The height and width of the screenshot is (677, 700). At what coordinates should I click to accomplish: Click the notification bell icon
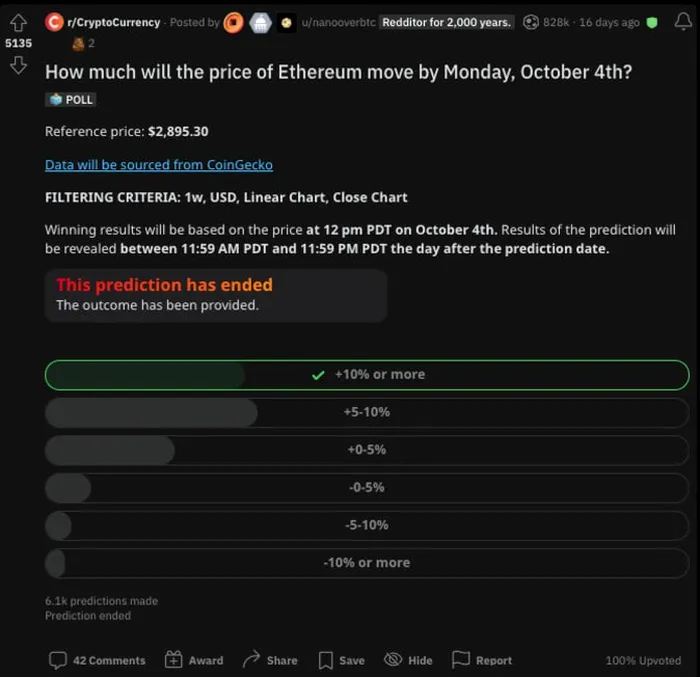682,22
